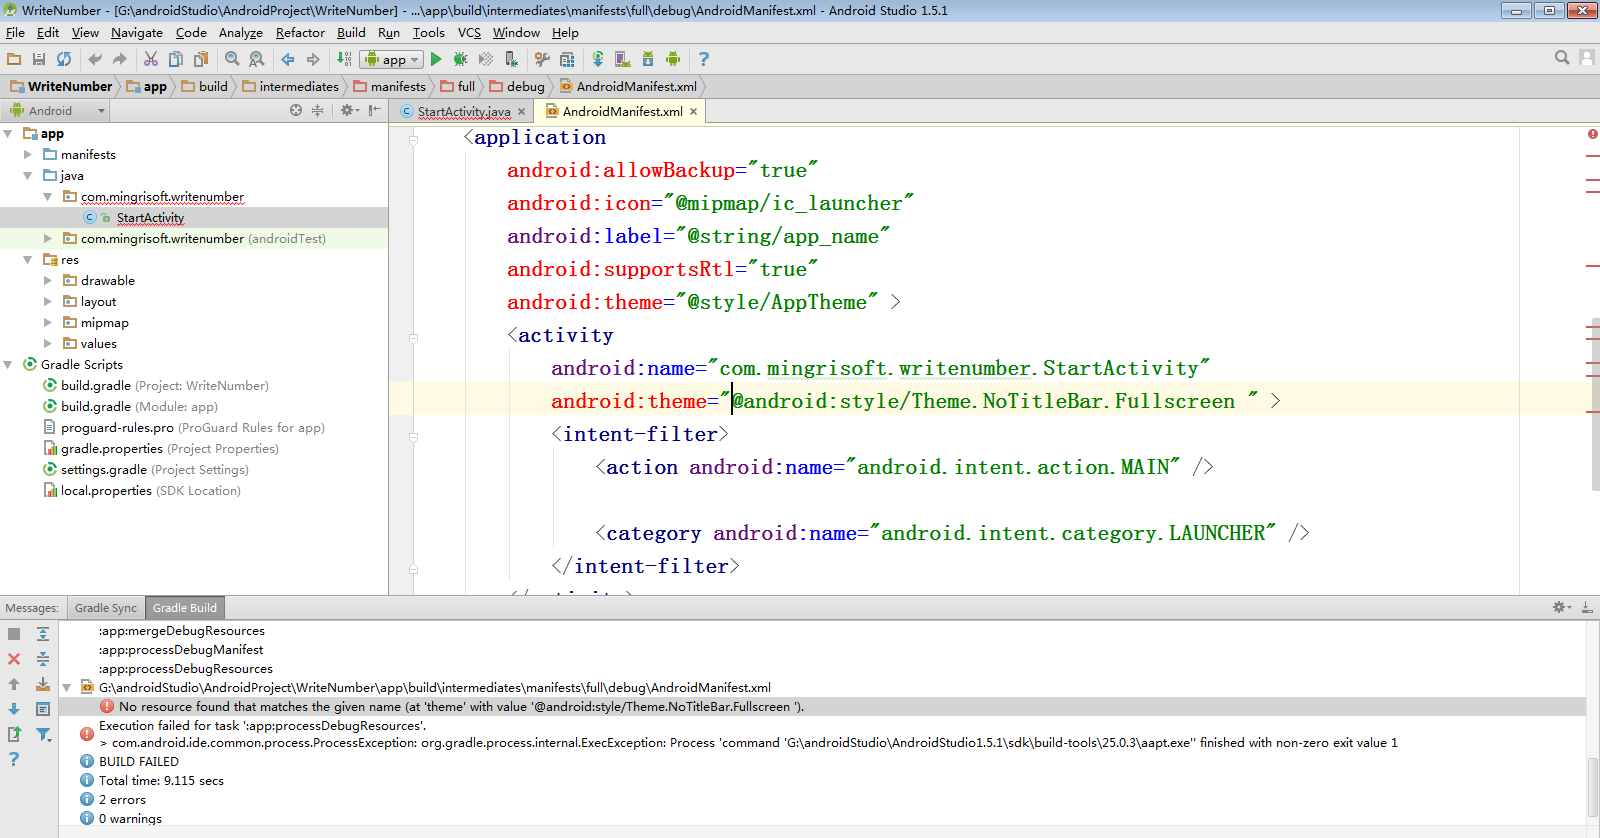
Task: Open the VCS menu
Action: click(x=469, y=33)
